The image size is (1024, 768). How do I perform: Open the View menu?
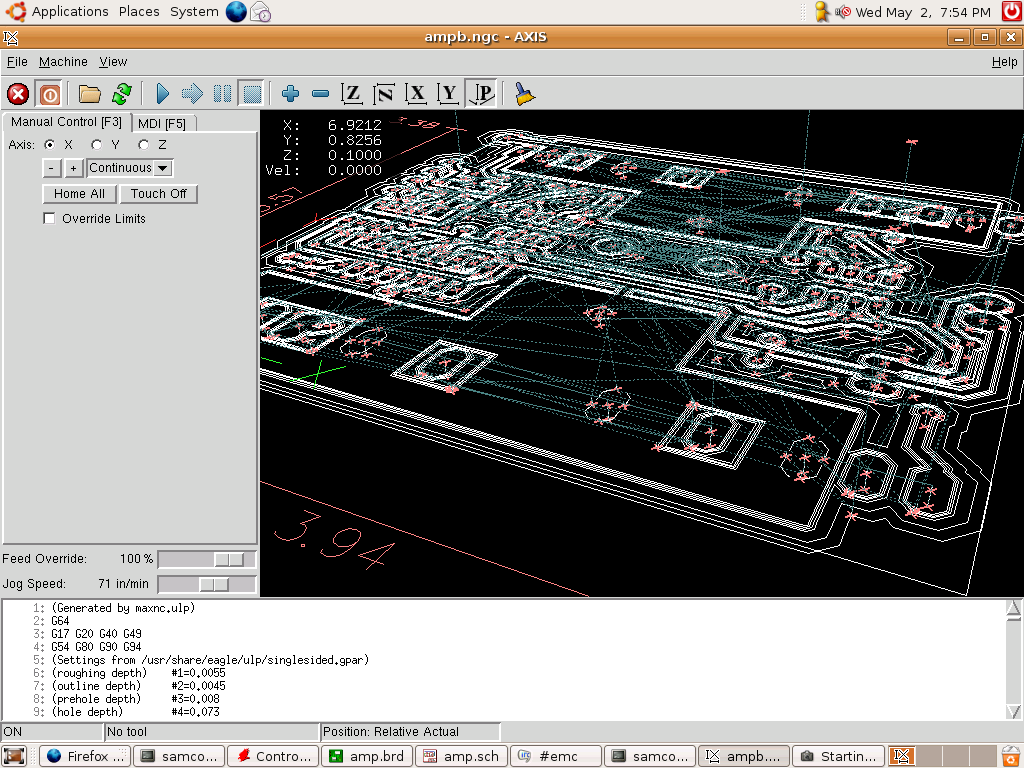tap(113, 61)
